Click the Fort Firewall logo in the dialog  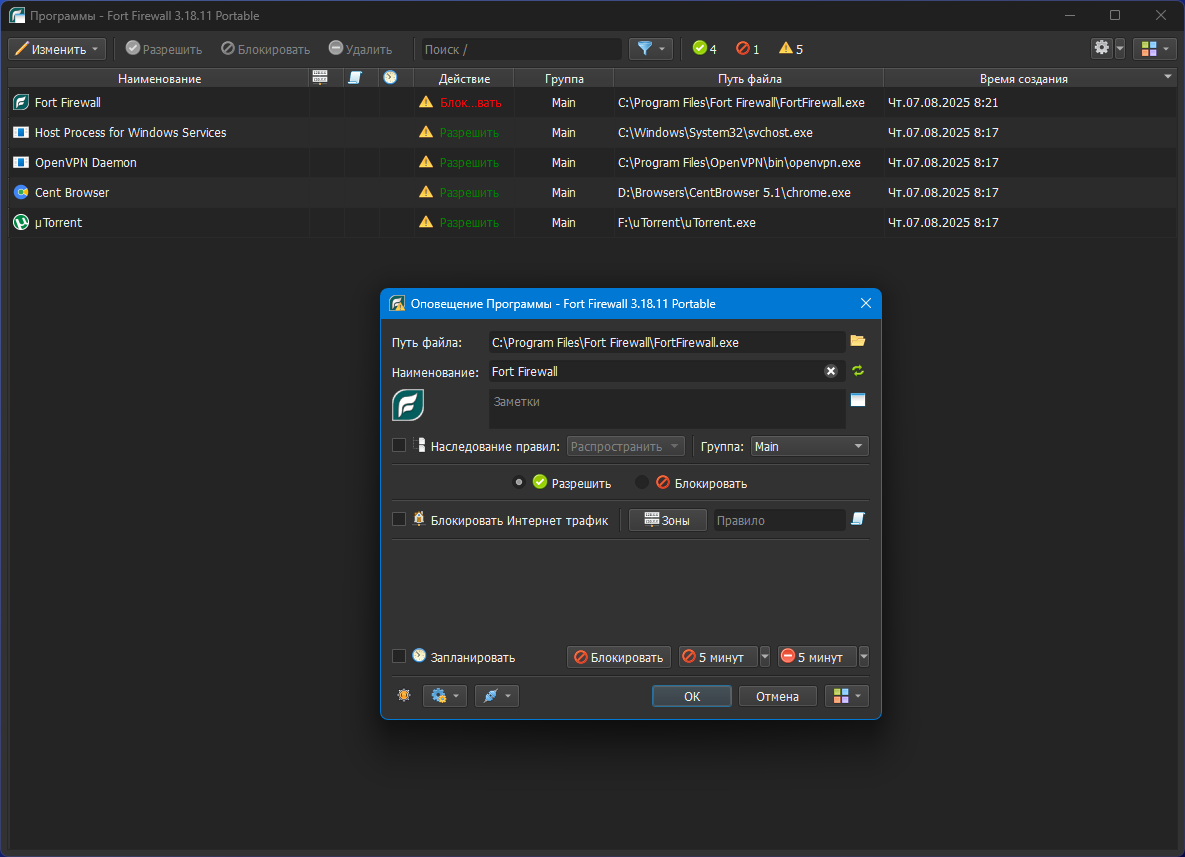(x=408, y=405)
